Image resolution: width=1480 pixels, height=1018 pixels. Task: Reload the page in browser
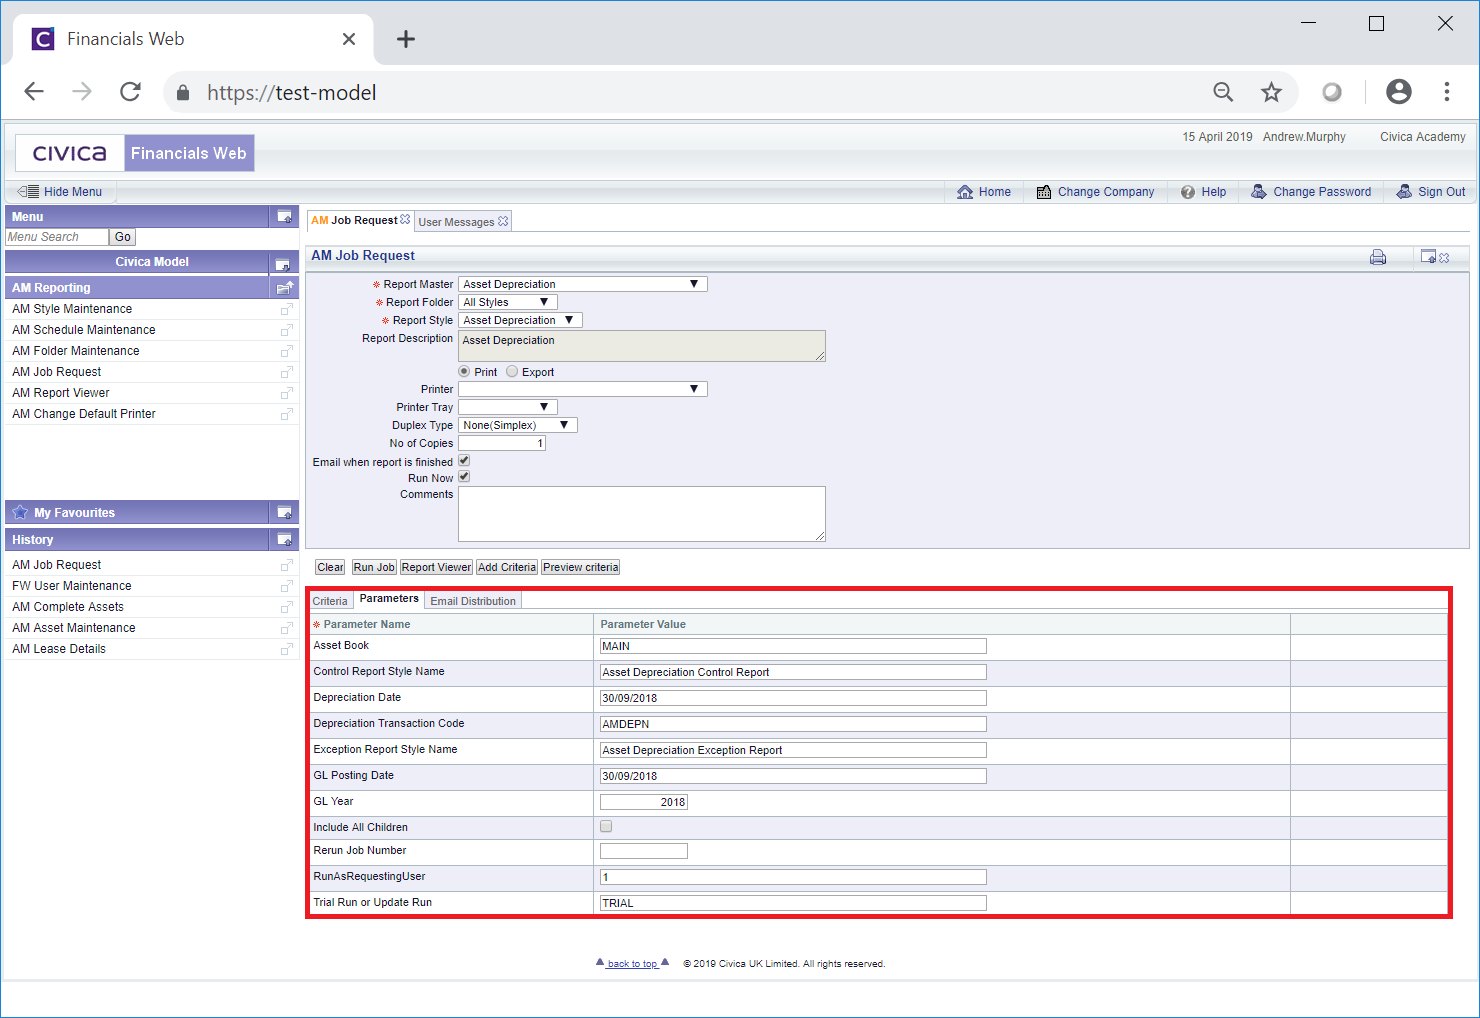[x=130, y=92]
